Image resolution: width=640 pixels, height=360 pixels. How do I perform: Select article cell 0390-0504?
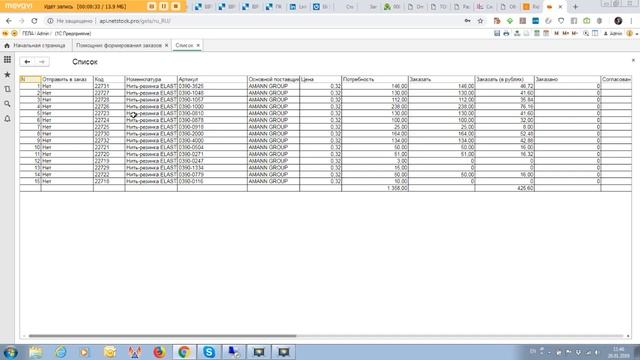pyautogui.click(x=212, y=147)
